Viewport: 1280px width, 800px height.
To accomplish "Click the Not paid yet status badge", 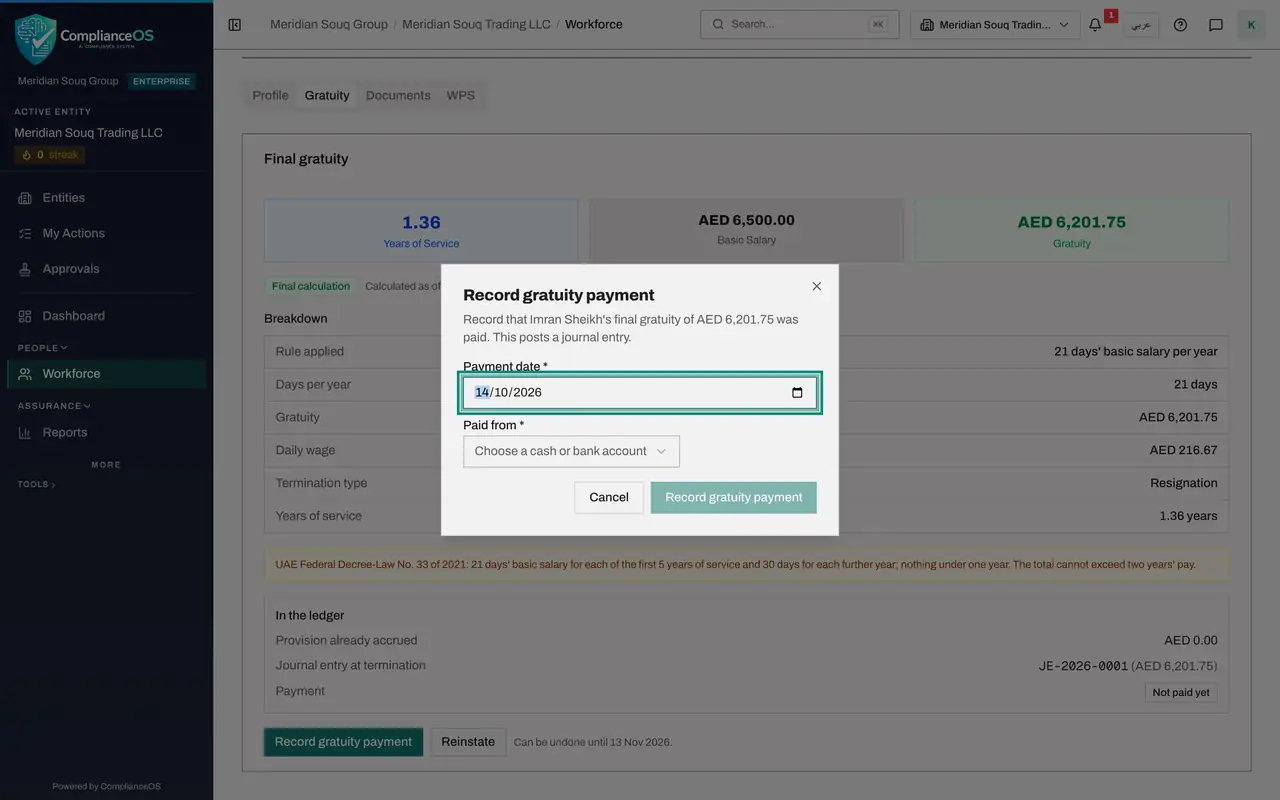I will click(x=1181, y=693).
